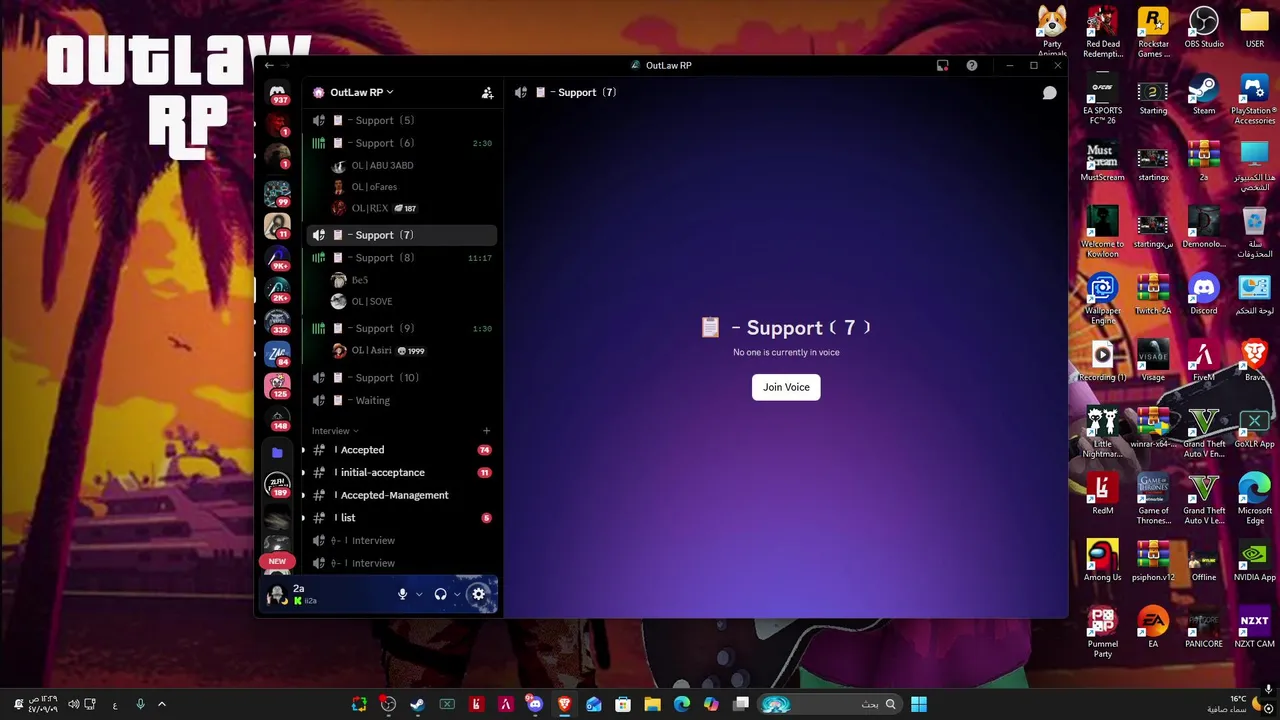Select Support (5) voice channel
1280x720 pixels.
click(402, 120)
